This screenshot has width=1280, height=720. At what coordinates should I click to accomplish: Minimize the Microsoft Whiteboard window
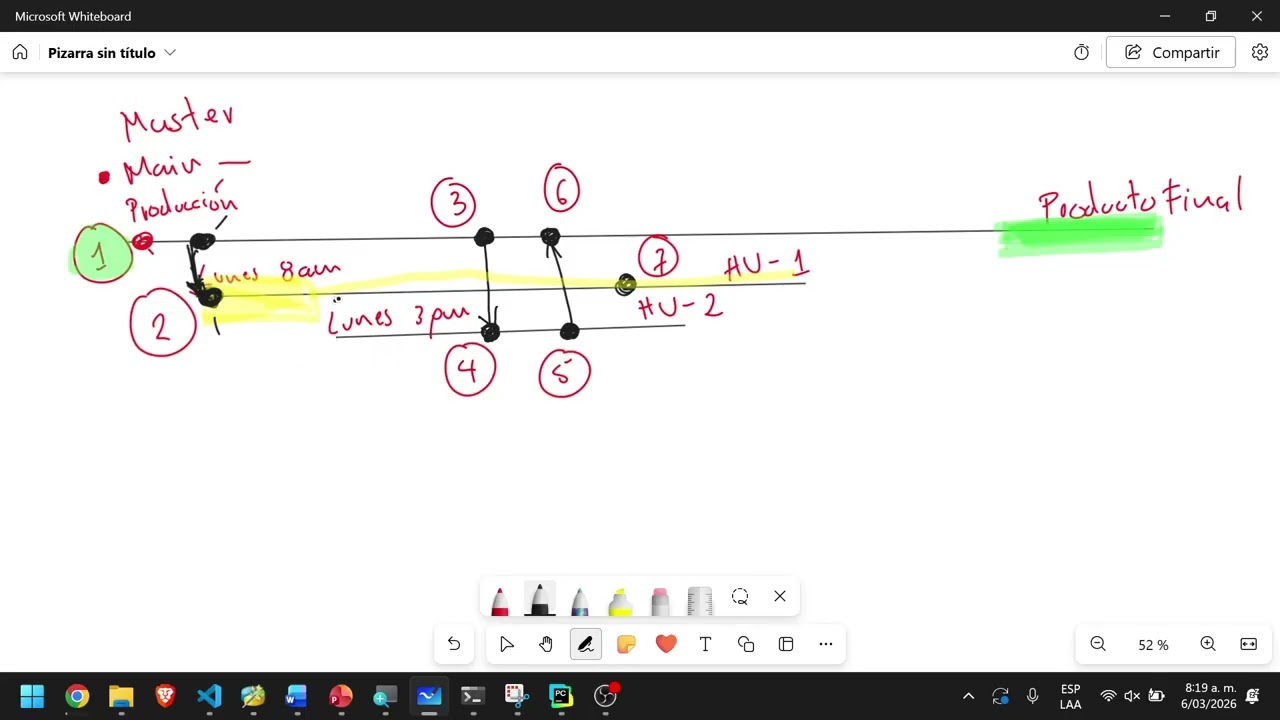pyautogui.click(x=1165, y=16)
